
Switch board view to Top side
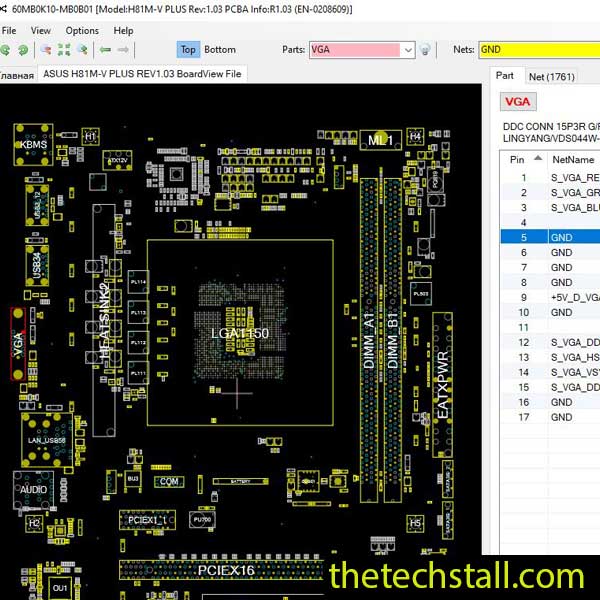pyautogui.click(x=188, y=49)
